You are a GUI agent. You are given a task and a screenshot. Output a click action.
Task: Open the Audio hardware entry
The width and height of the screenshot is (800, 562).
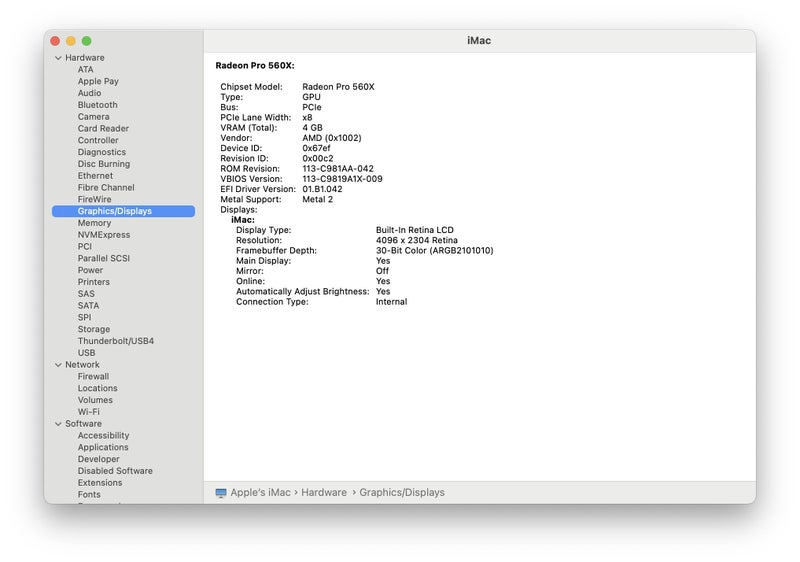[89, 93]
